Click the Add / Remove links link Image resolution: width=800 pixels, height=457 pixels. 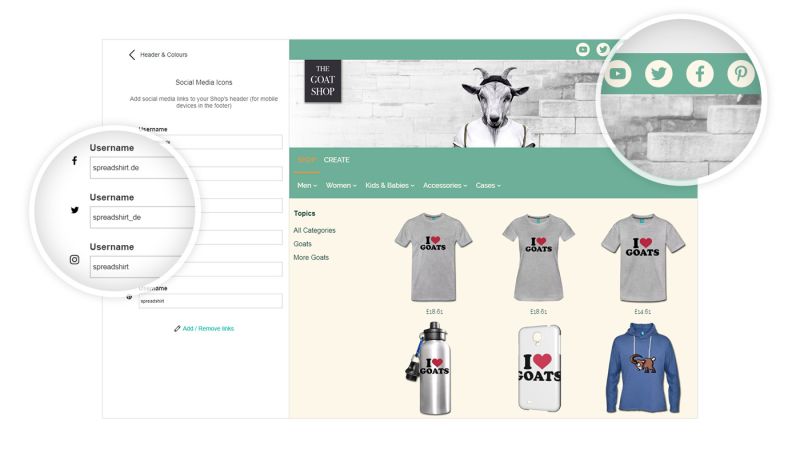click(204, 328)
